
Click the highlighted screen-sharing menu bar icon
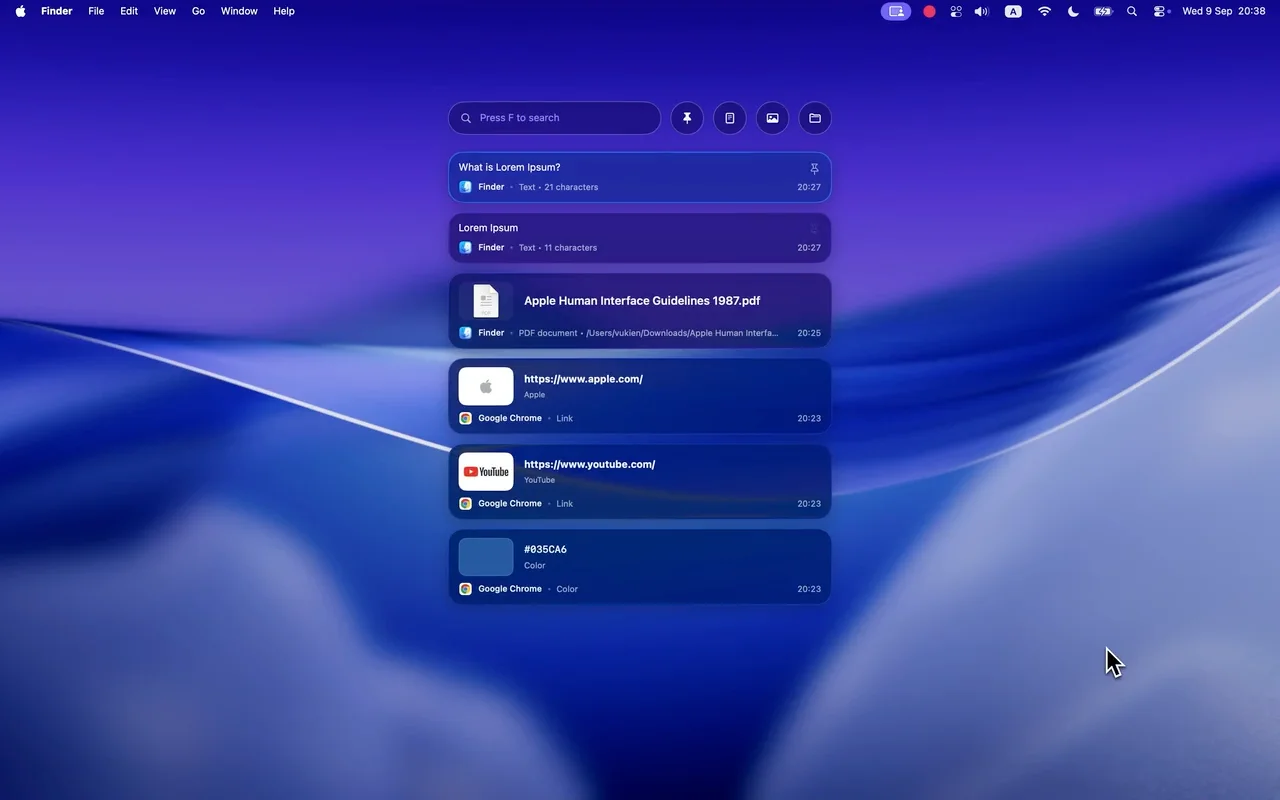tap(896, 11)
